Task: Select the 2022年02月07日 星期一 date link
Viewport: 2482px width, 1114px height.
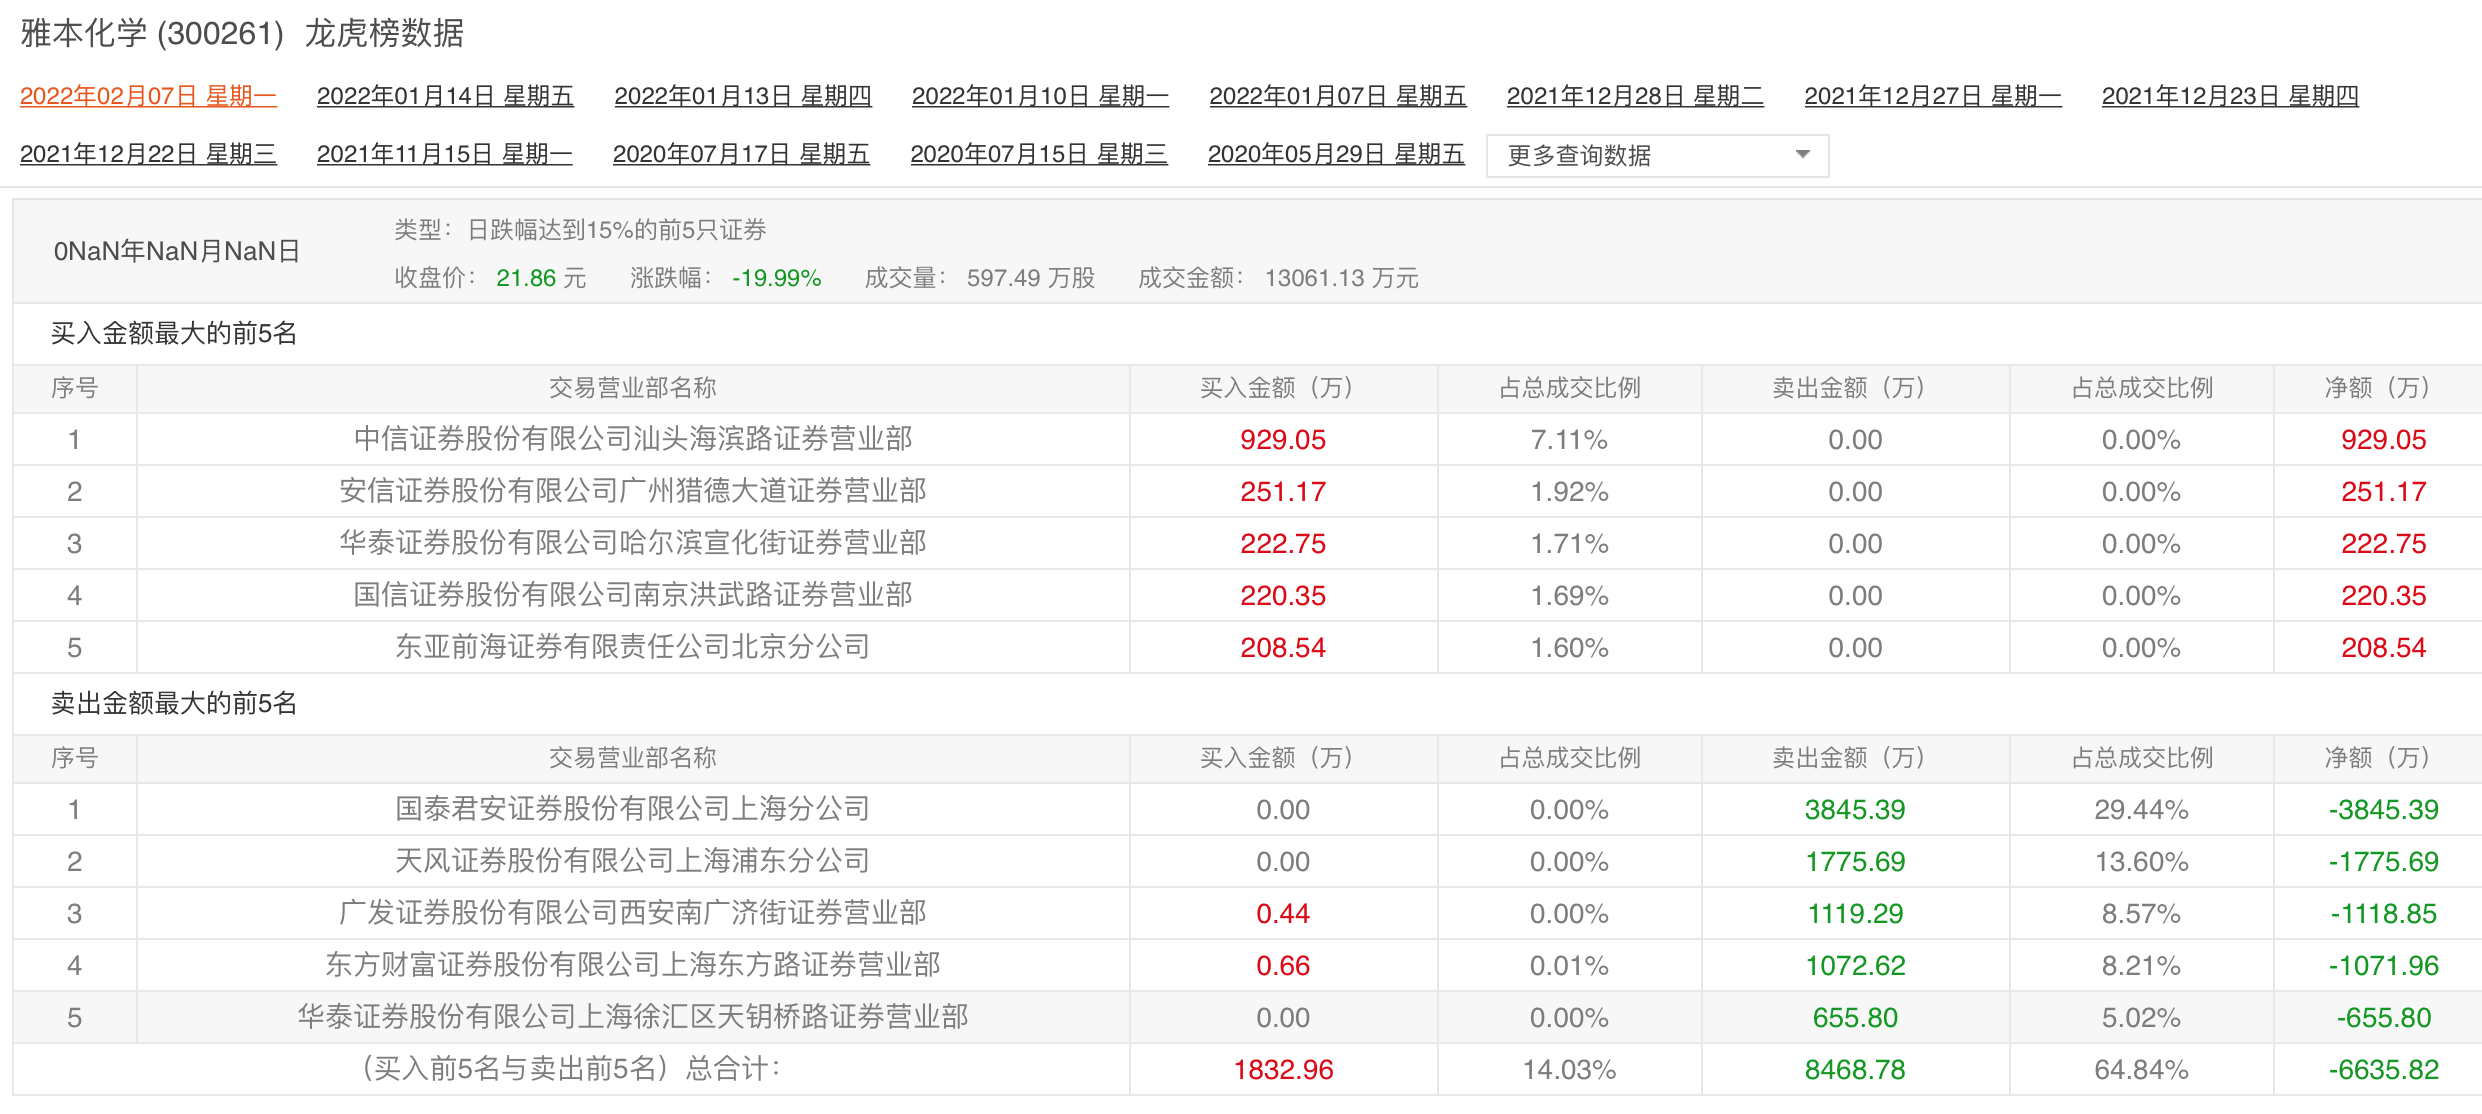Action: tap(148, 96)
